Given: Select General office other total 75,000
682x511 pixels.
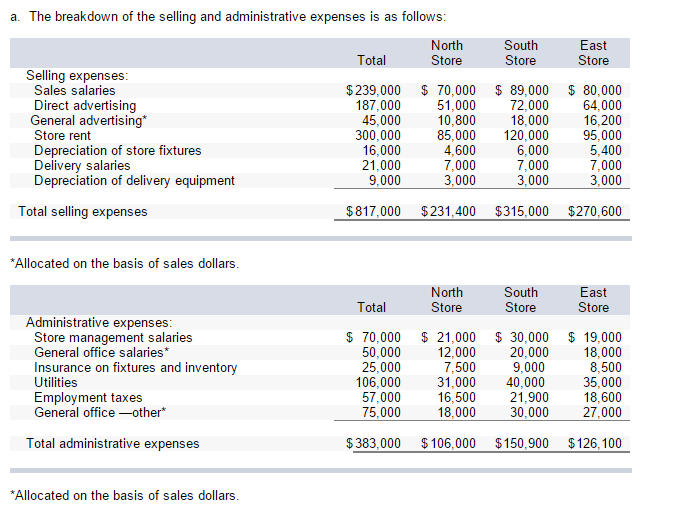Looking at the screenshot, I should point(381,413).
